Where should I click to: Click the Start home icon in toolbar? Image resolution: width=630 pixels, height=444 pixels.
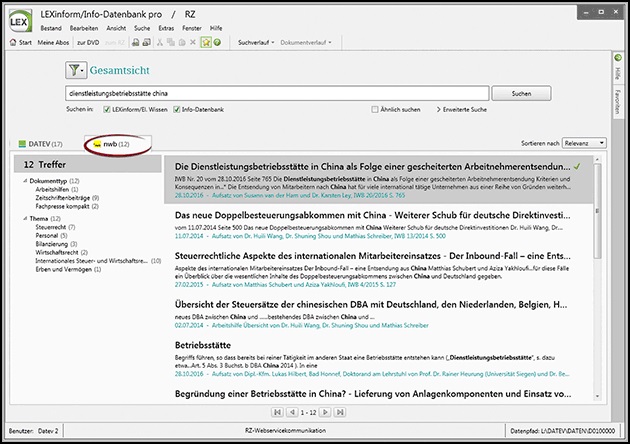click(13, 44)
